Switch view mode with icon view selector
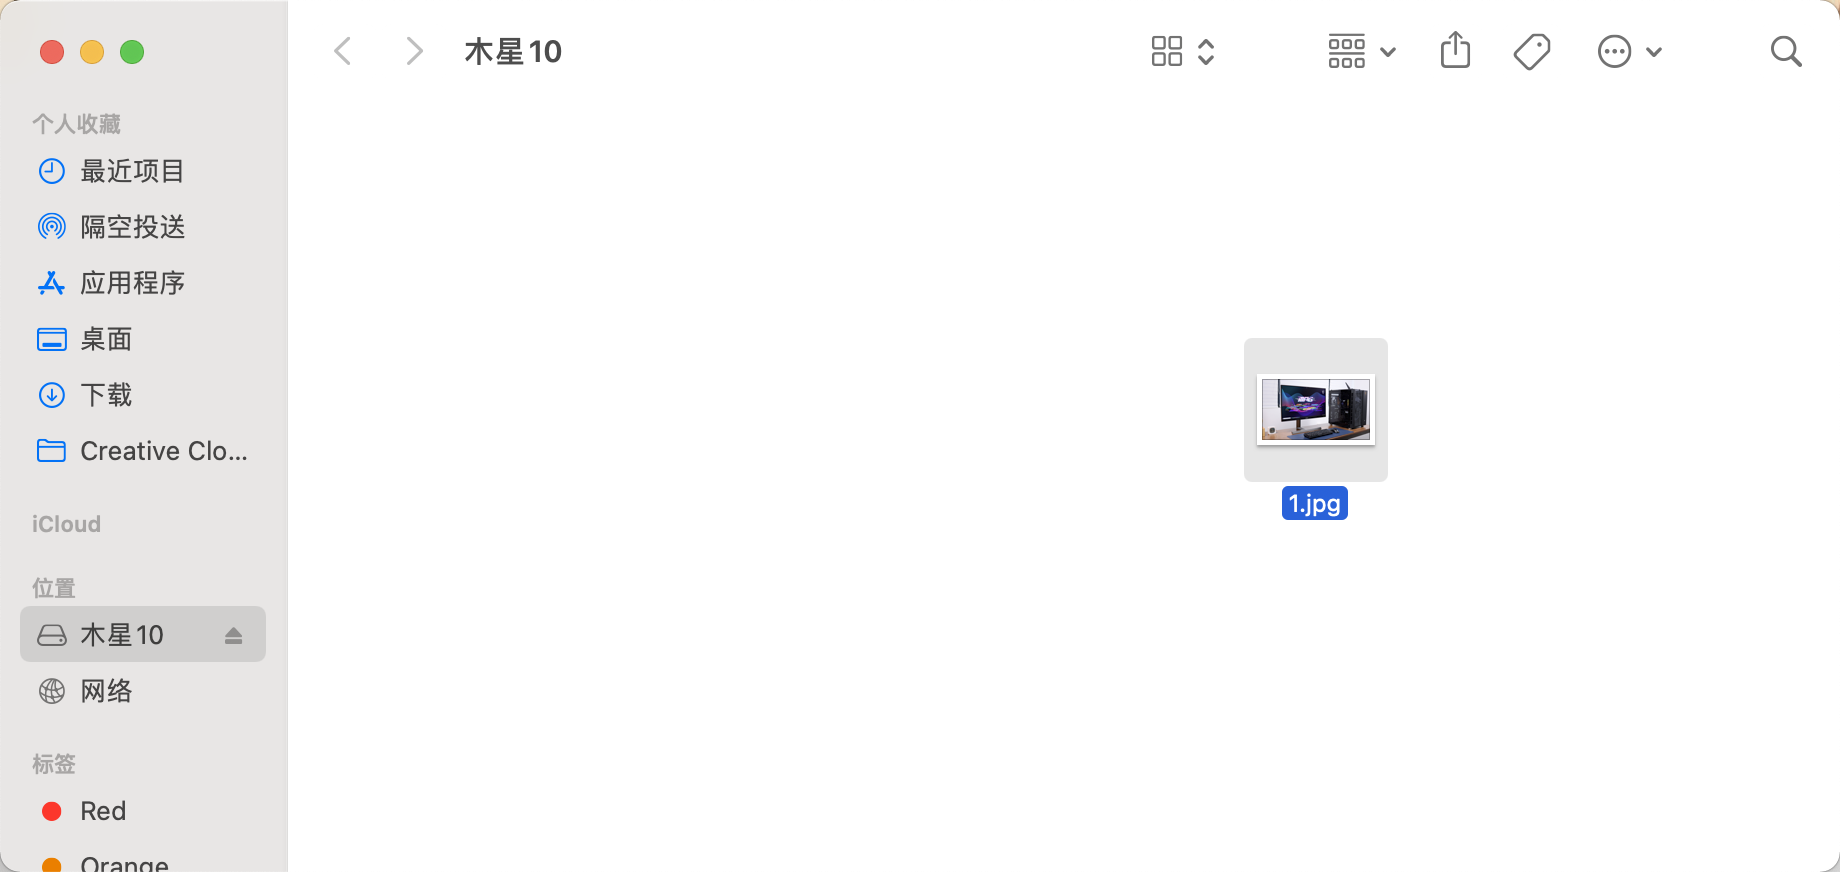Image resolution: width=1840 pixels, height=872 pixels. tap(1182, 51)
